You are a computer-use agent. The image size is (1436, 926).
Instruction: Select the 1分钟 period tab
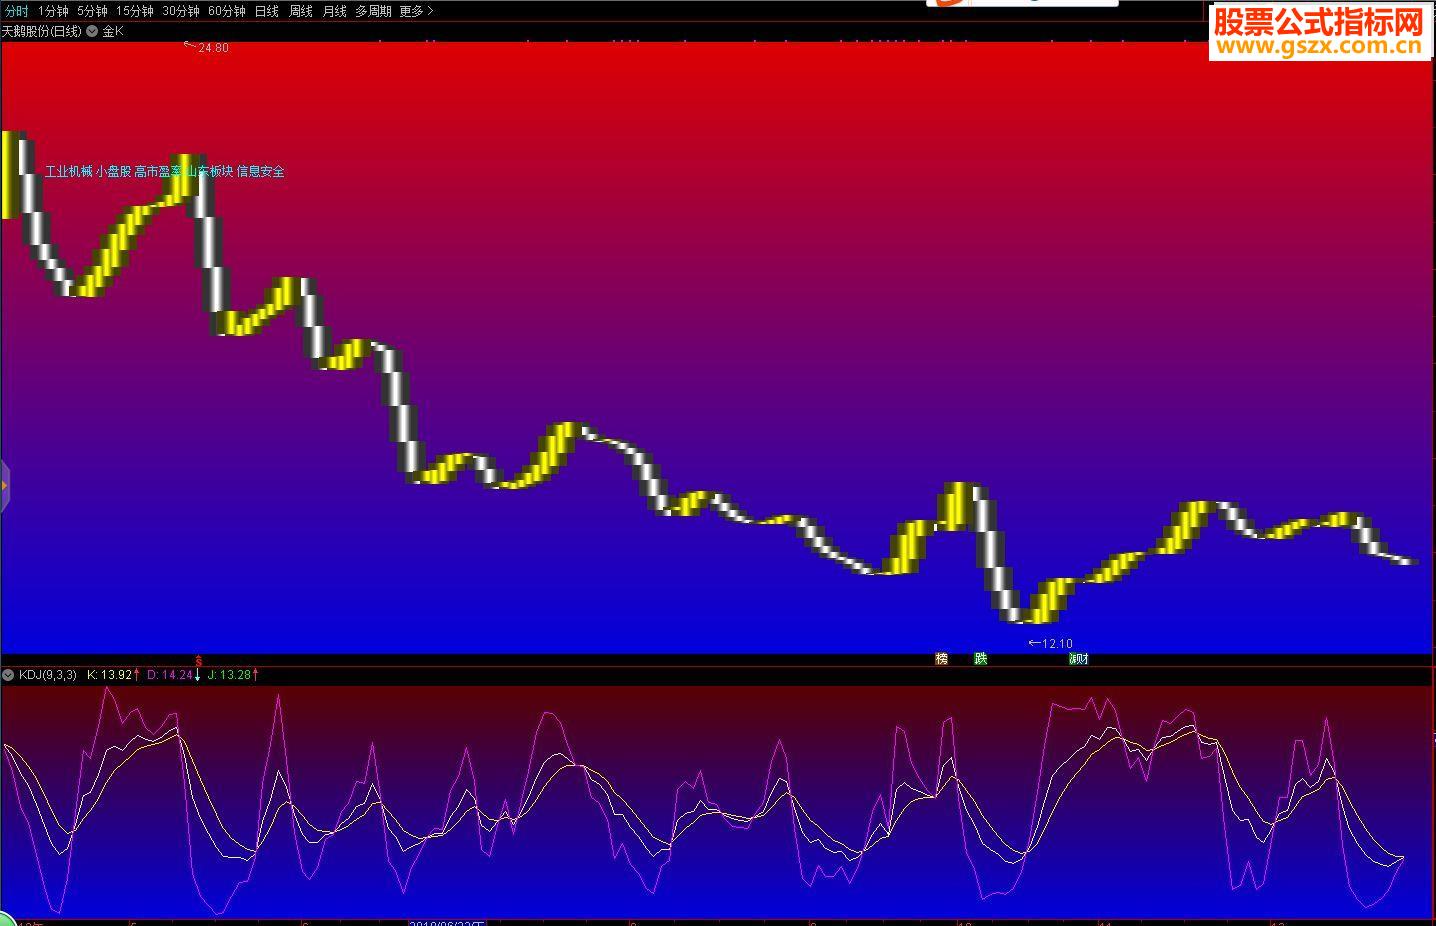(53, 11)
